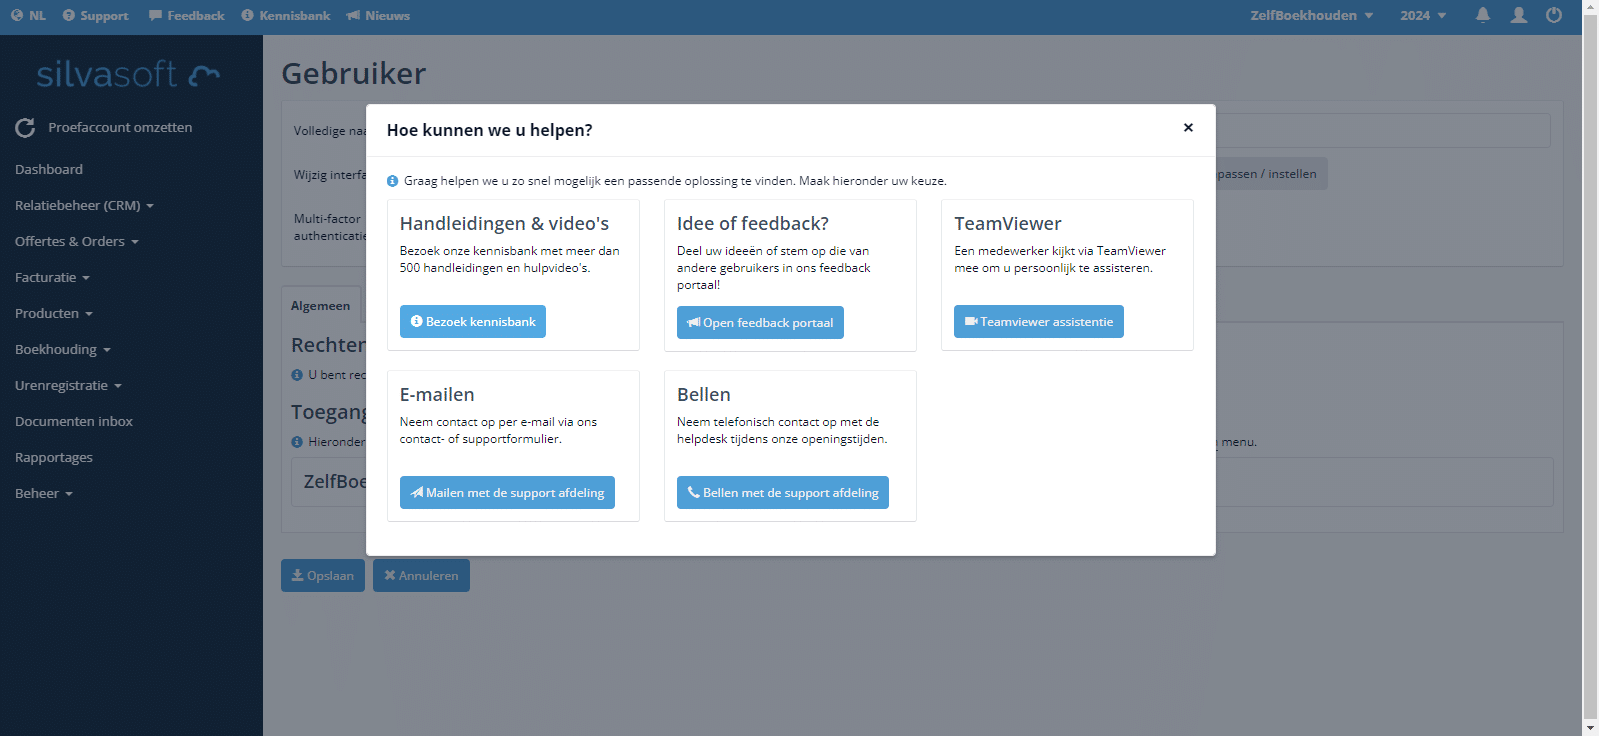Expand the Boekhouding sidebar menu
The width and height of the screenshot is (1599, 736).
click(x=63, y=349)
